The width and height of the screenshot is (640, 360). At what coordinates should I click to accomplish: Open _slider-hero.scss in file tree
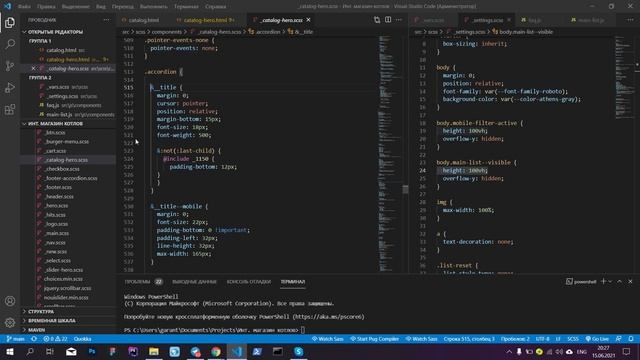(x=64, y=269)
